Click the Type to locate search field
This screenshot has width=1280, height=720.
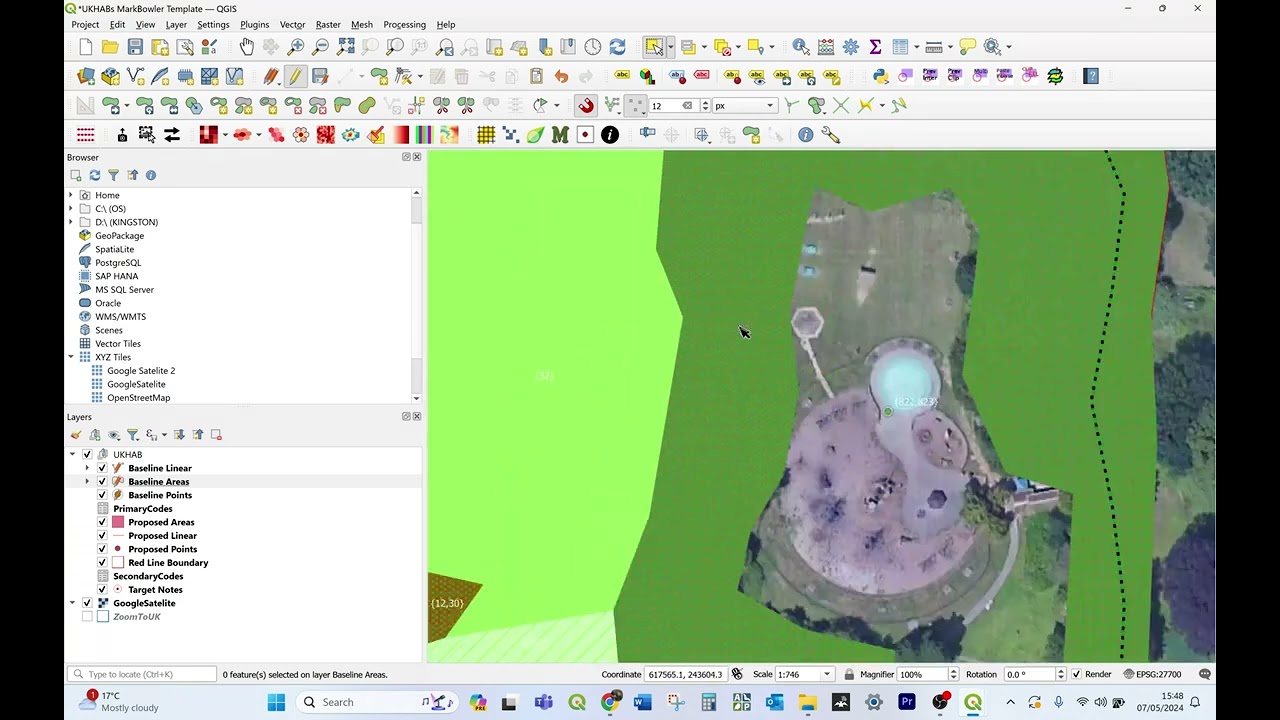point(142,675)
